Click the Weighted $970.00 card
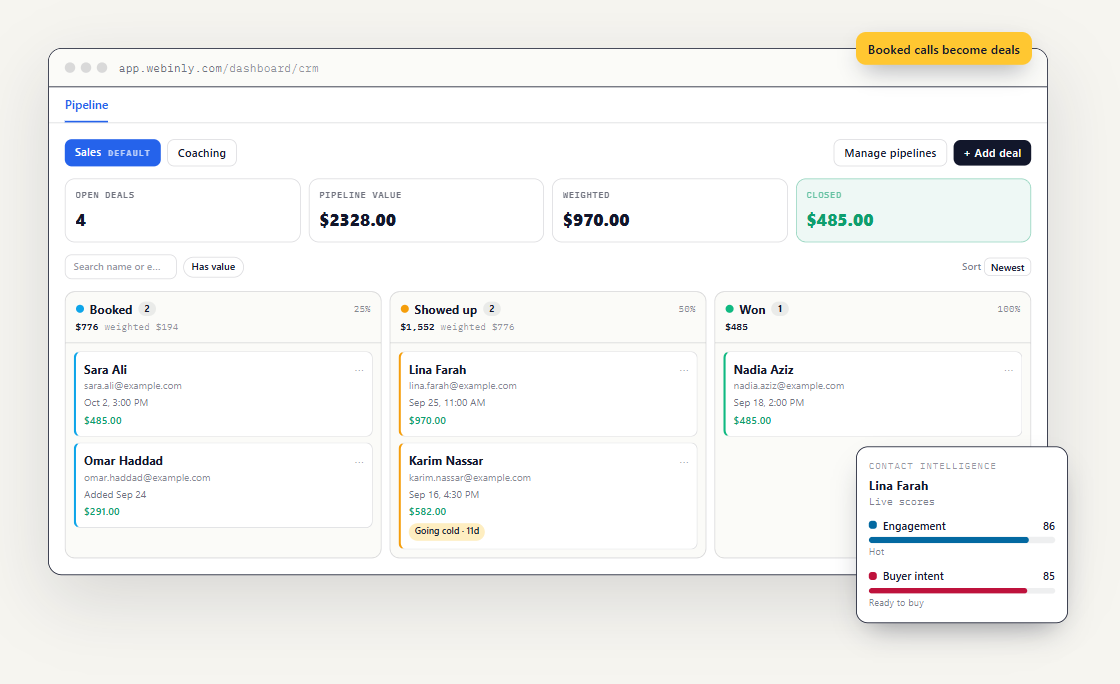Viewport: 1120px width, 684px height. coord(669,210)
